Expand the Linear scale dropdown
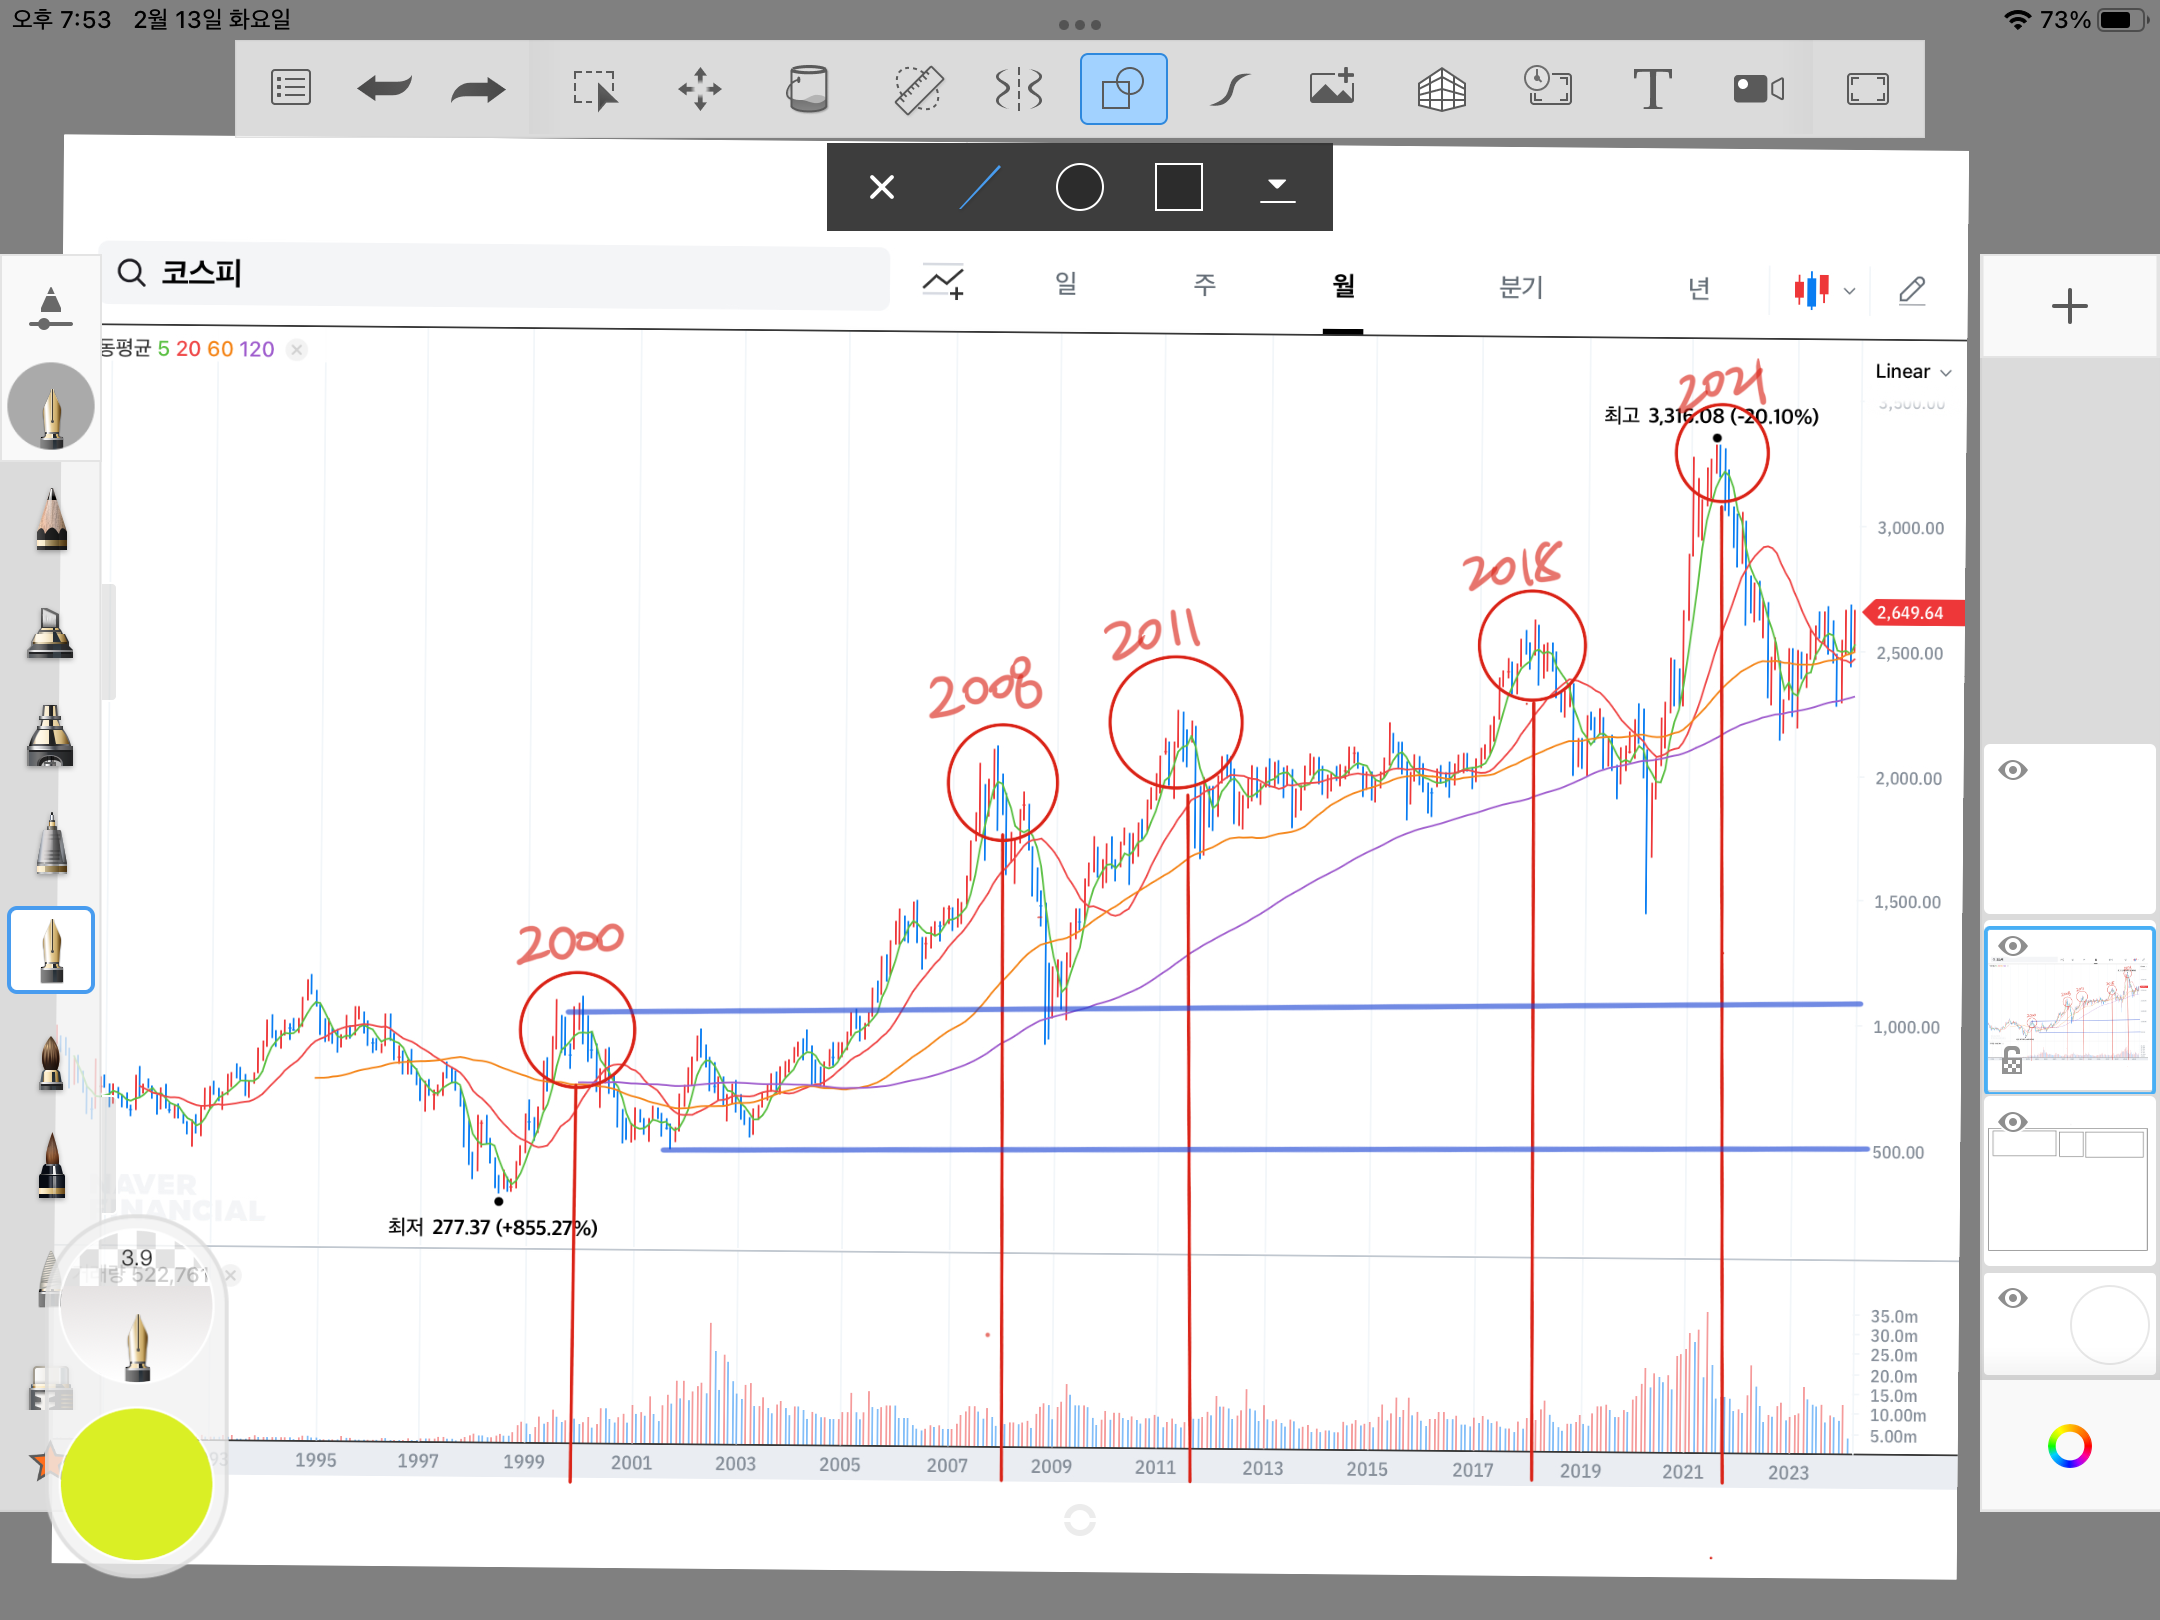The height and width of the screenshot is (1620, 2160). [x=1912, y=372]
